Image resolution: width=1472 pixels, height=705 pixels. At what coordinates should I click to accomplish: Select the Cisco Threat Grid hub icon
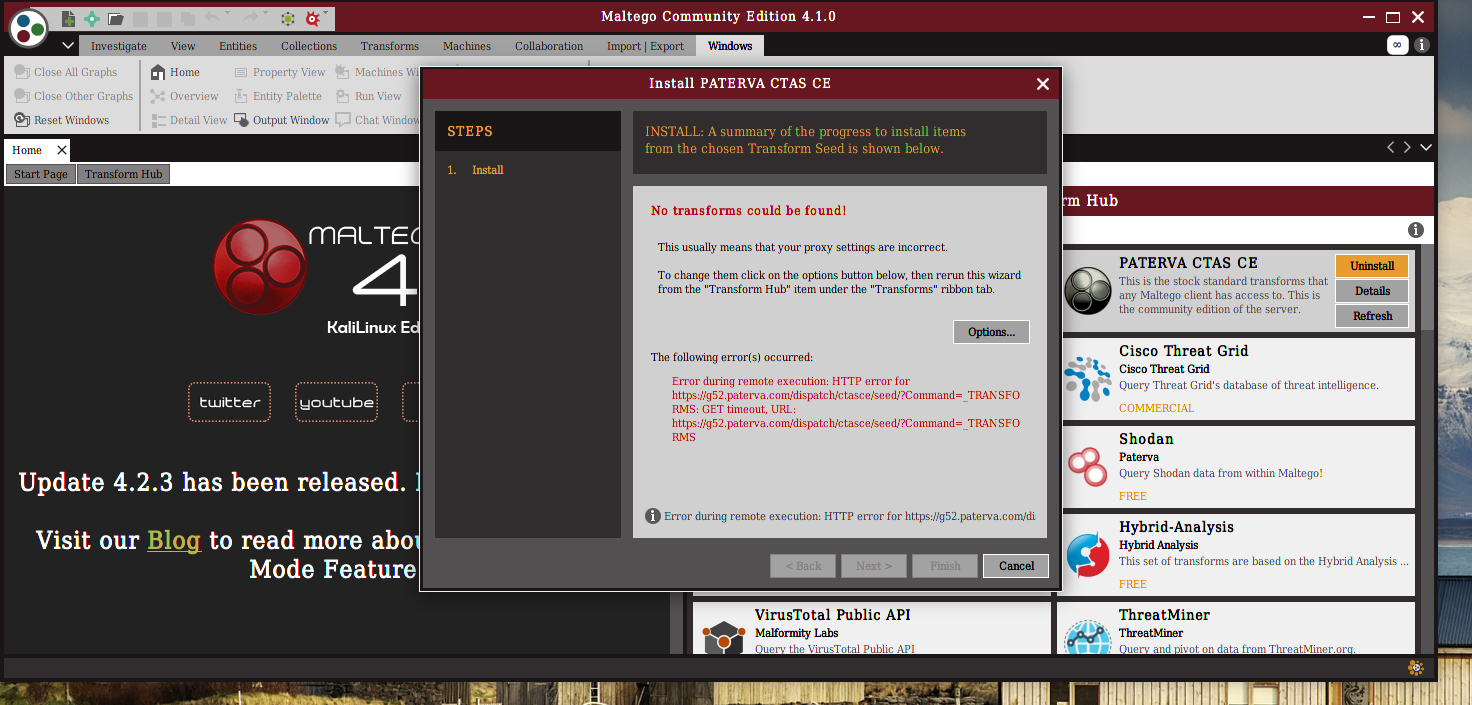[1088, 379]
